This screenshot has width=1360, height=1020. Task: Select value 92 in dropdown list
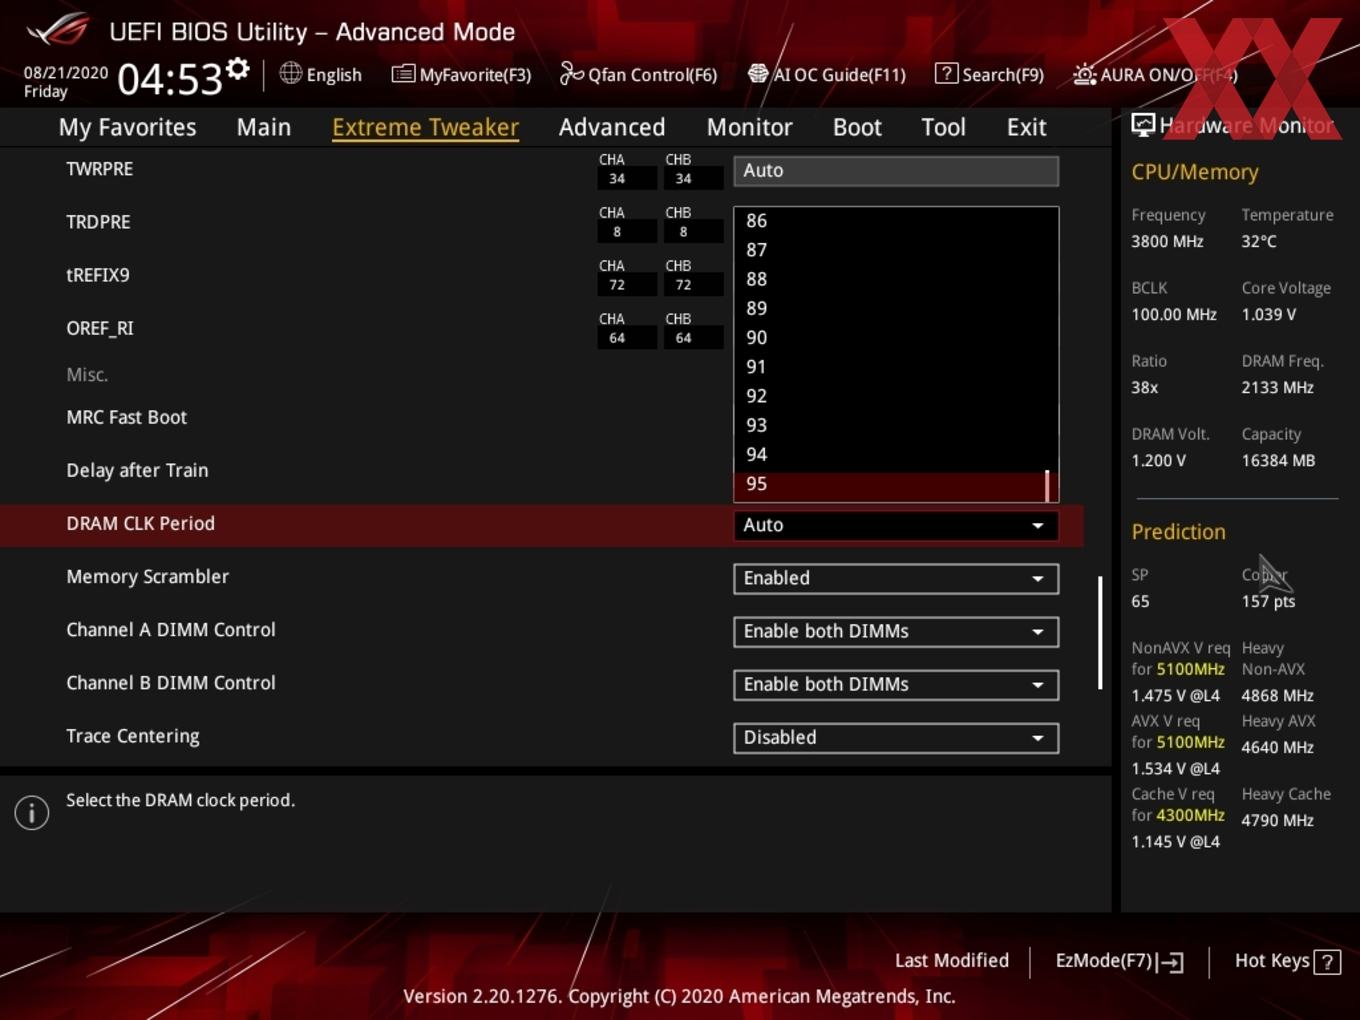click(x=896, y=396)
